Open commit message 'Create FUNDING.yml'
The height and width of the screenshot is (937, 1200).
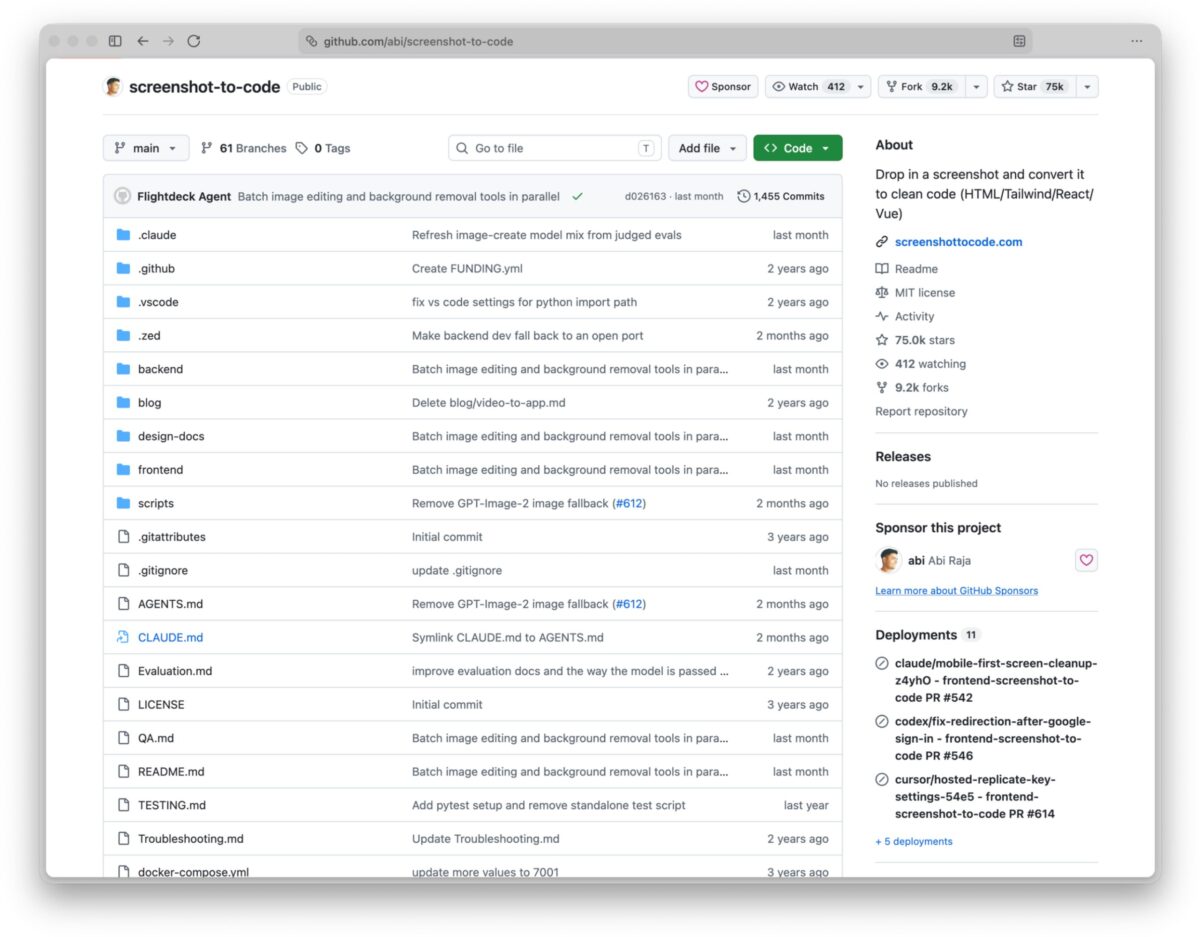pyautogui.click(x=467, y=268)
